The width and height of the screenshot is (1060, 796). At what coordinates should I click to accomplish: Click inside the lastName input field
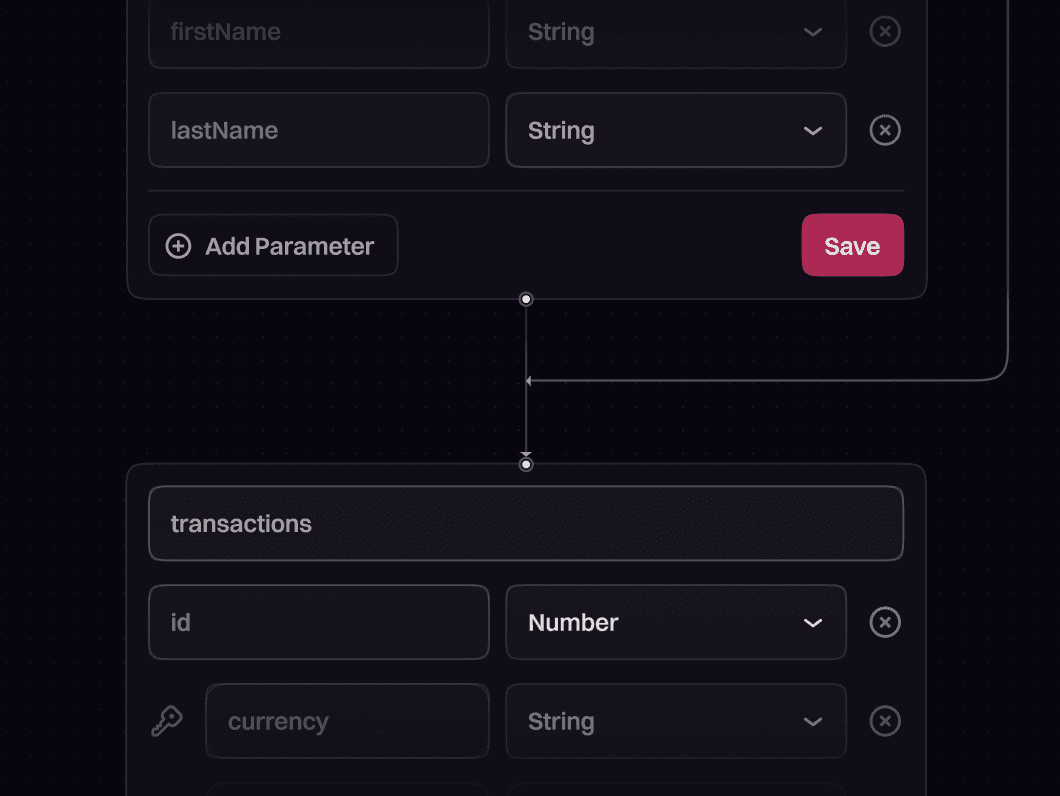coord(318,130)
